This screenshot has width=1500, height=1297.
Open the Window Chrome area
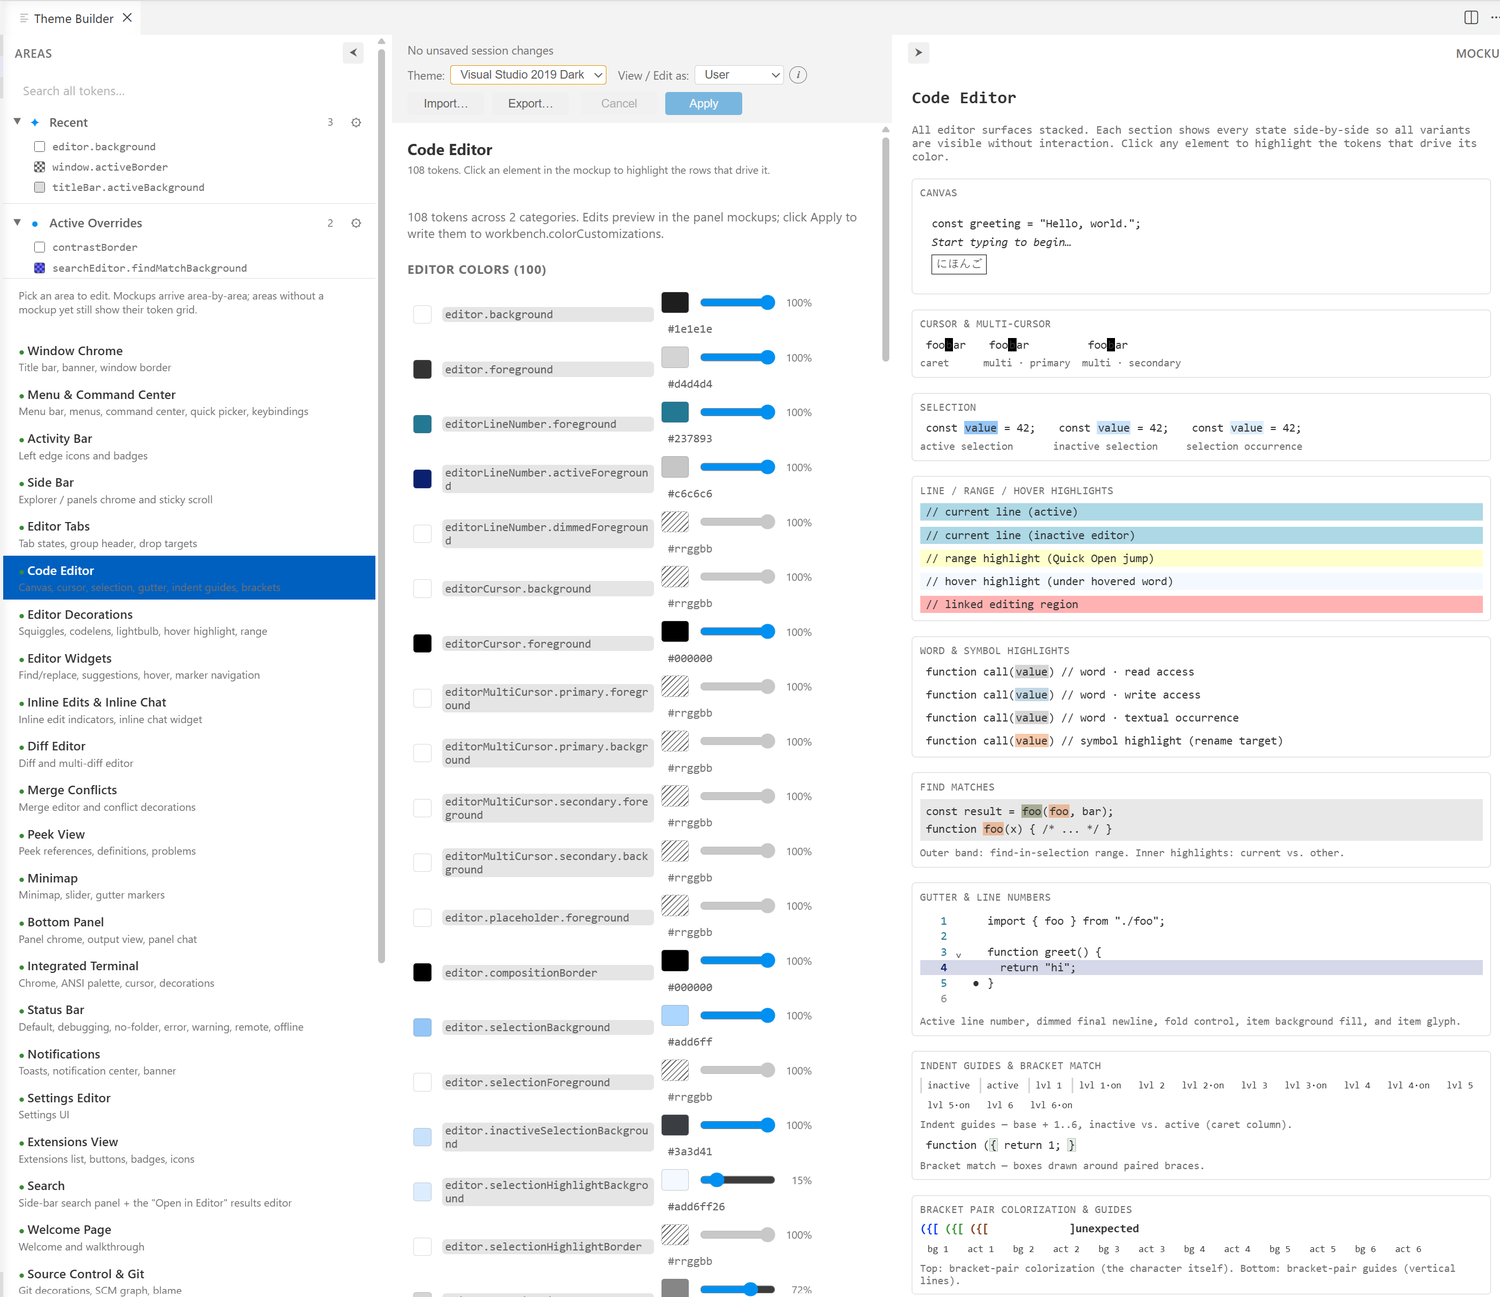point(190,358)
